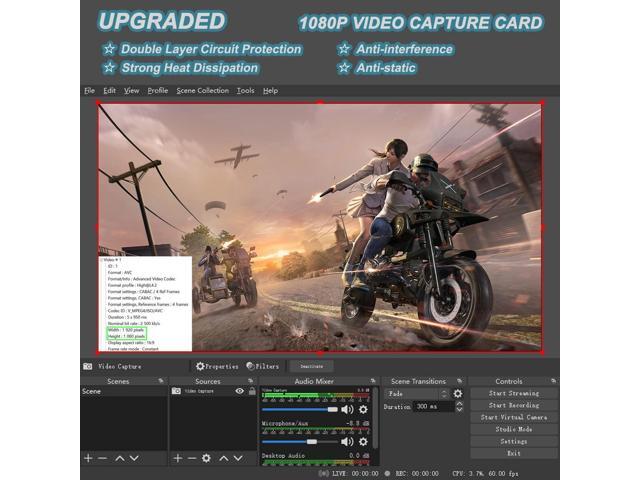Add a new scene with plus icon

pyautogui.click(x=88, y=458)
